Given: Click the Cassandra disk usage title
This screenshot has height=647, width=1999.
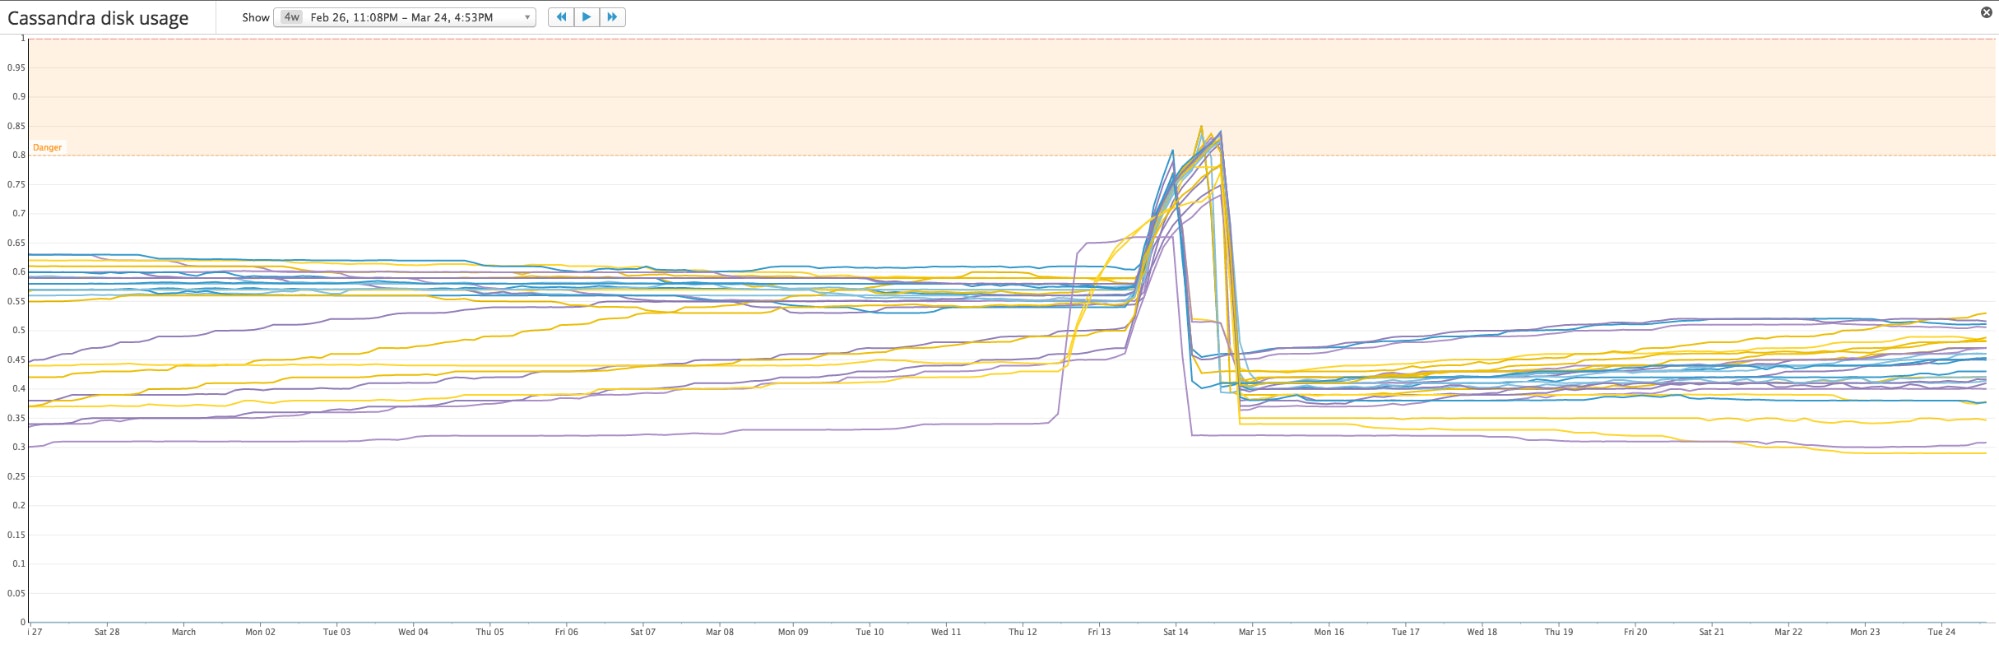Looking at the screenshot, I should click(98, 18).
